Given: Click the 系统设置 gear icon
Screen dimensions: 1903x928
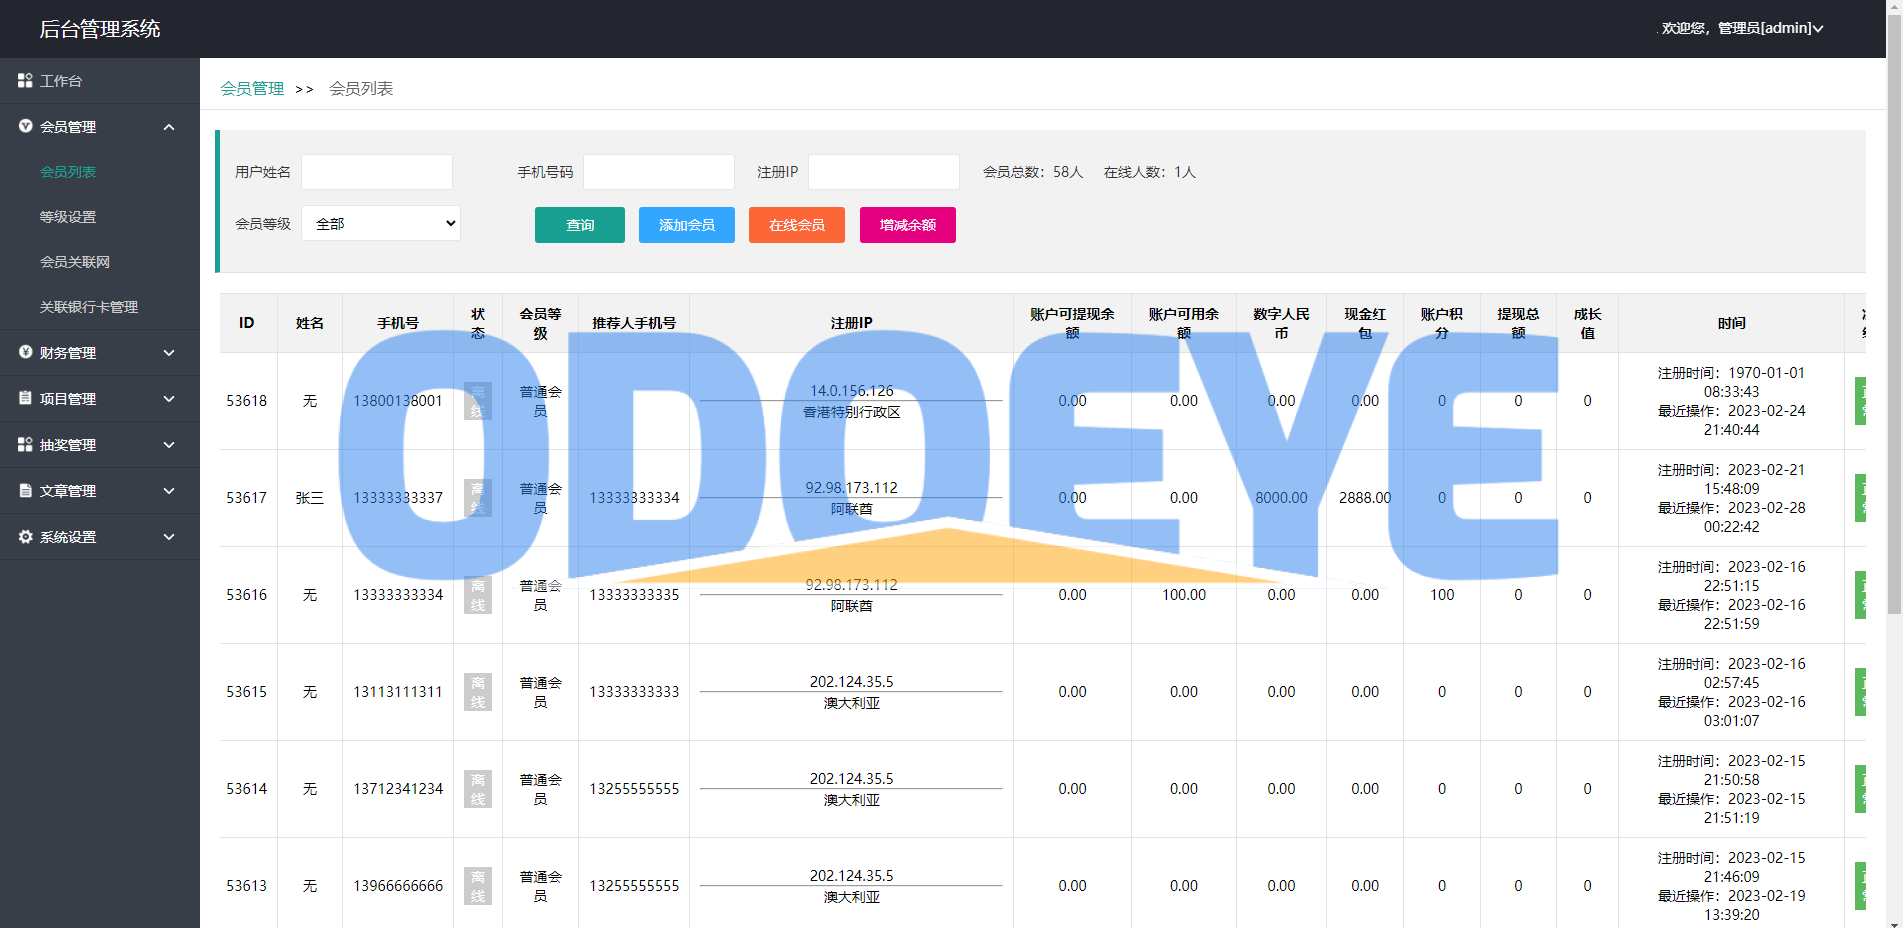Looking at the screenshot, I should [x=25, y=536].
